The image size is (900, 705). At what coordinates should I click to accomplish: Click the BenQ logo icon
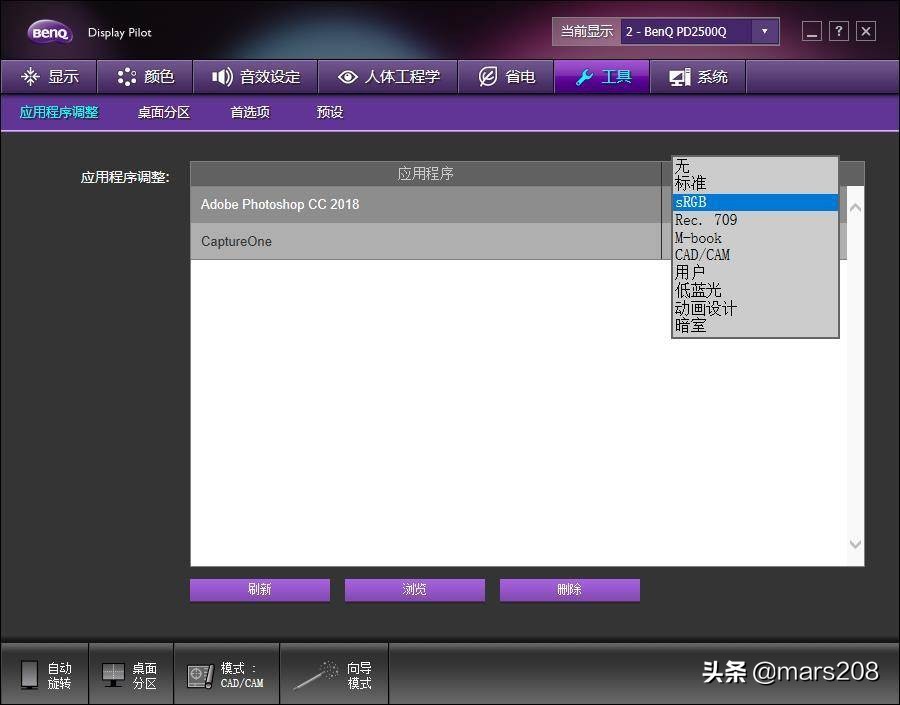(48, 32)
